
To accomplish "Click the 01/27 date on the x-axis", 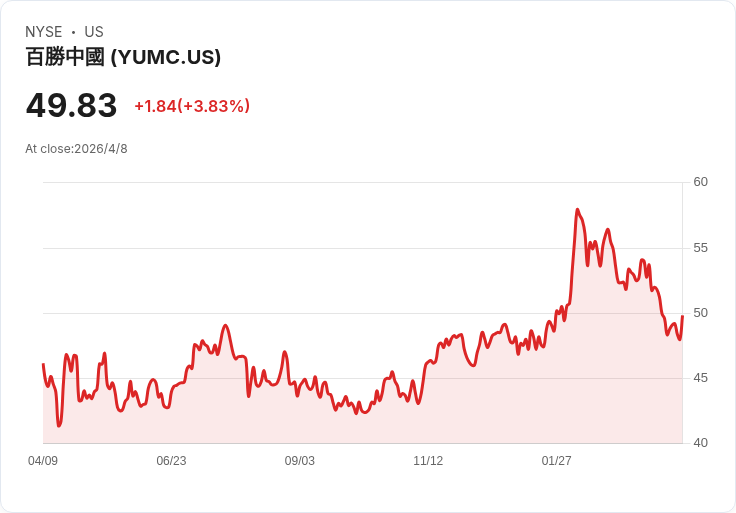I will coord(556,461).
